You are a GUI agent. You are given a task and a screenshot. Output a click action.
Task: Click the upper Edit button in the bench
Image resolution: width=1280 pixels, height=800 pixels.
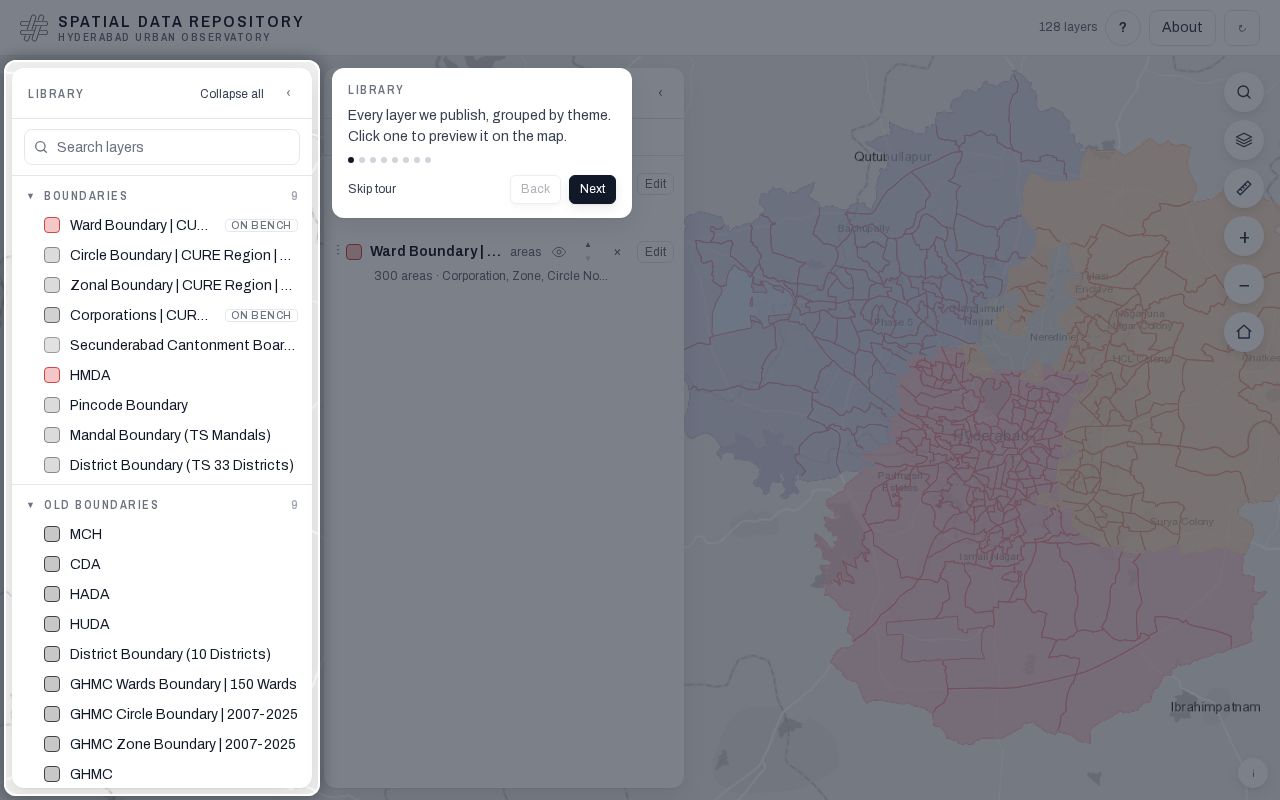click(x=655, y=184)
